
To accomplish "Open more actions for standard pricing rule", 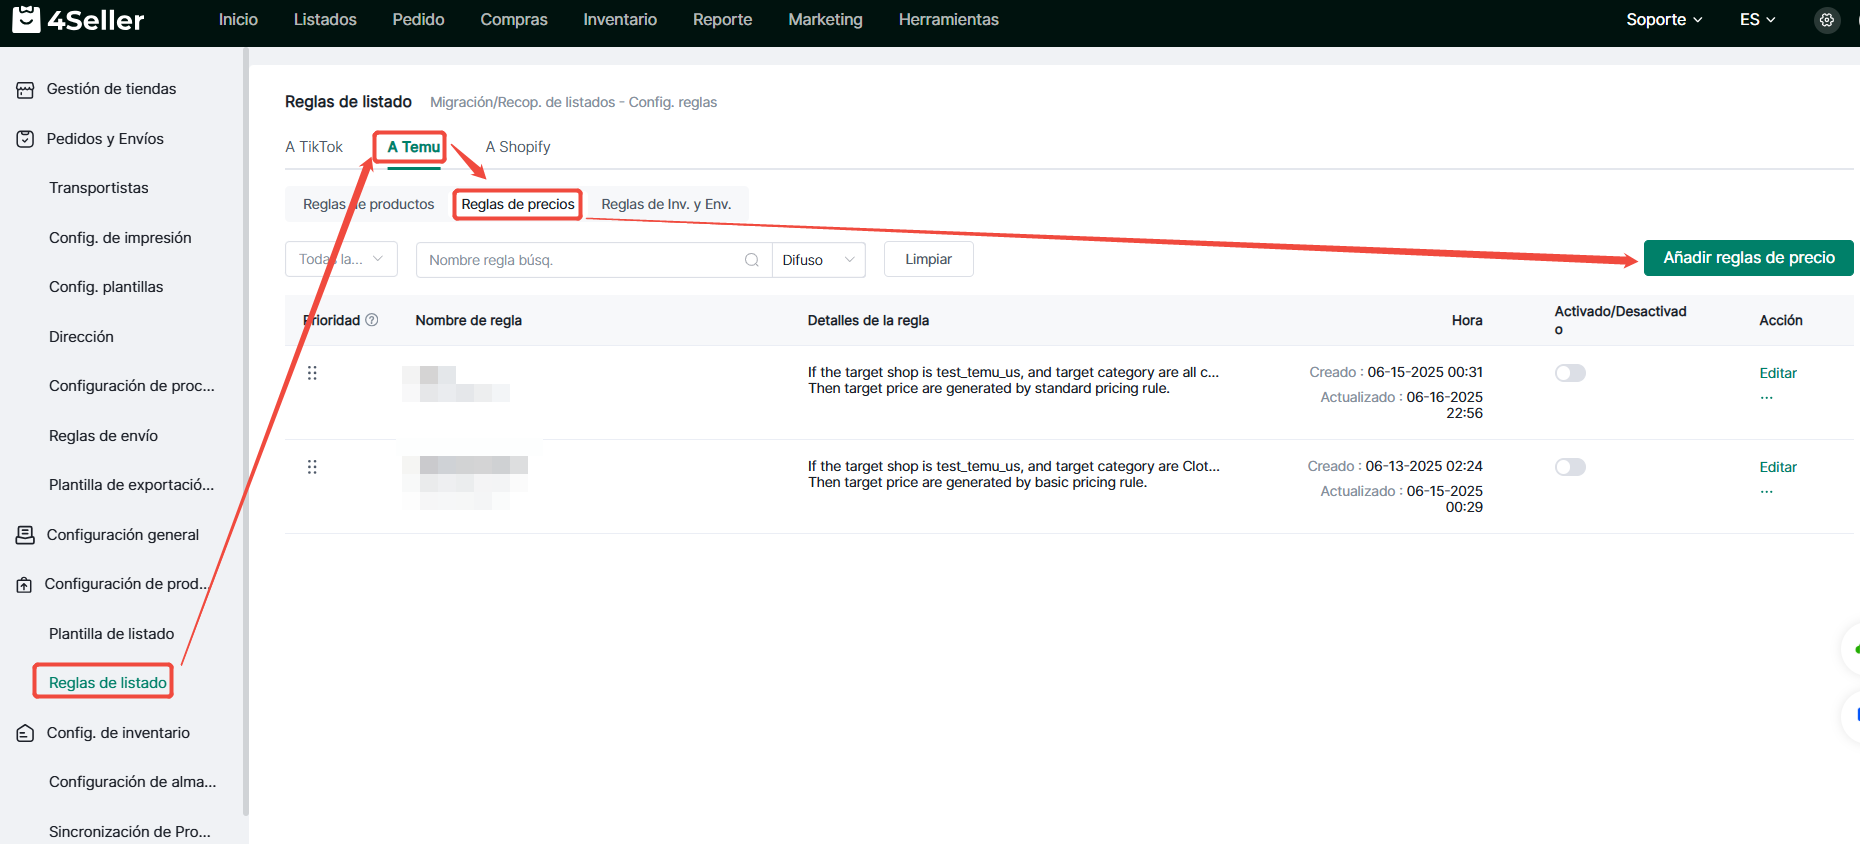I will (x=1767, y=397).
